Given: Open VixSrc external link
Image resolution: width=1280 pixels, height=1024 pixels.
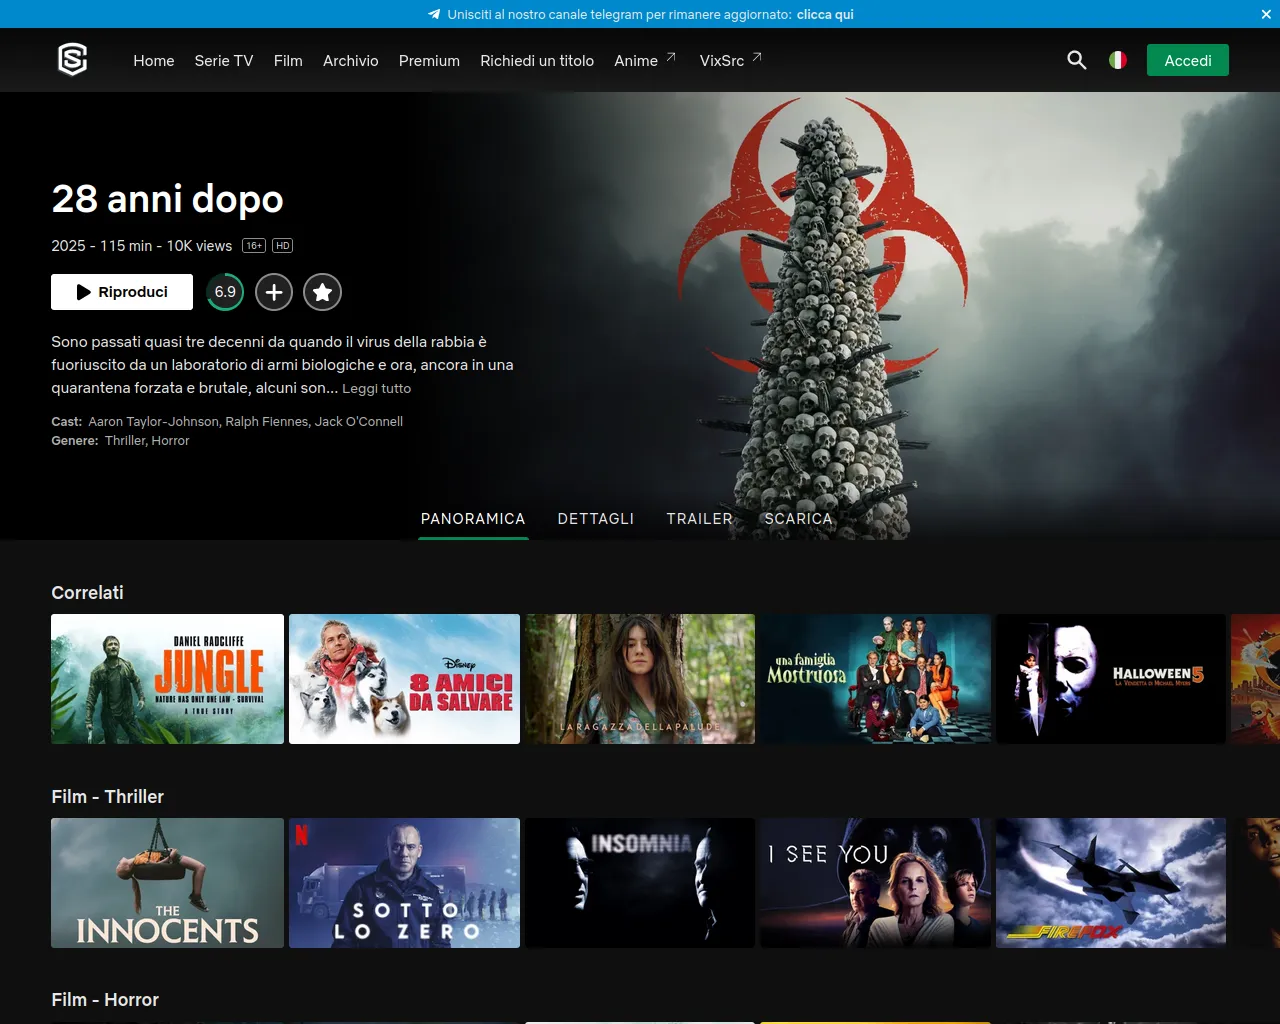Looking at the screenshot, I should click(731, 60).
